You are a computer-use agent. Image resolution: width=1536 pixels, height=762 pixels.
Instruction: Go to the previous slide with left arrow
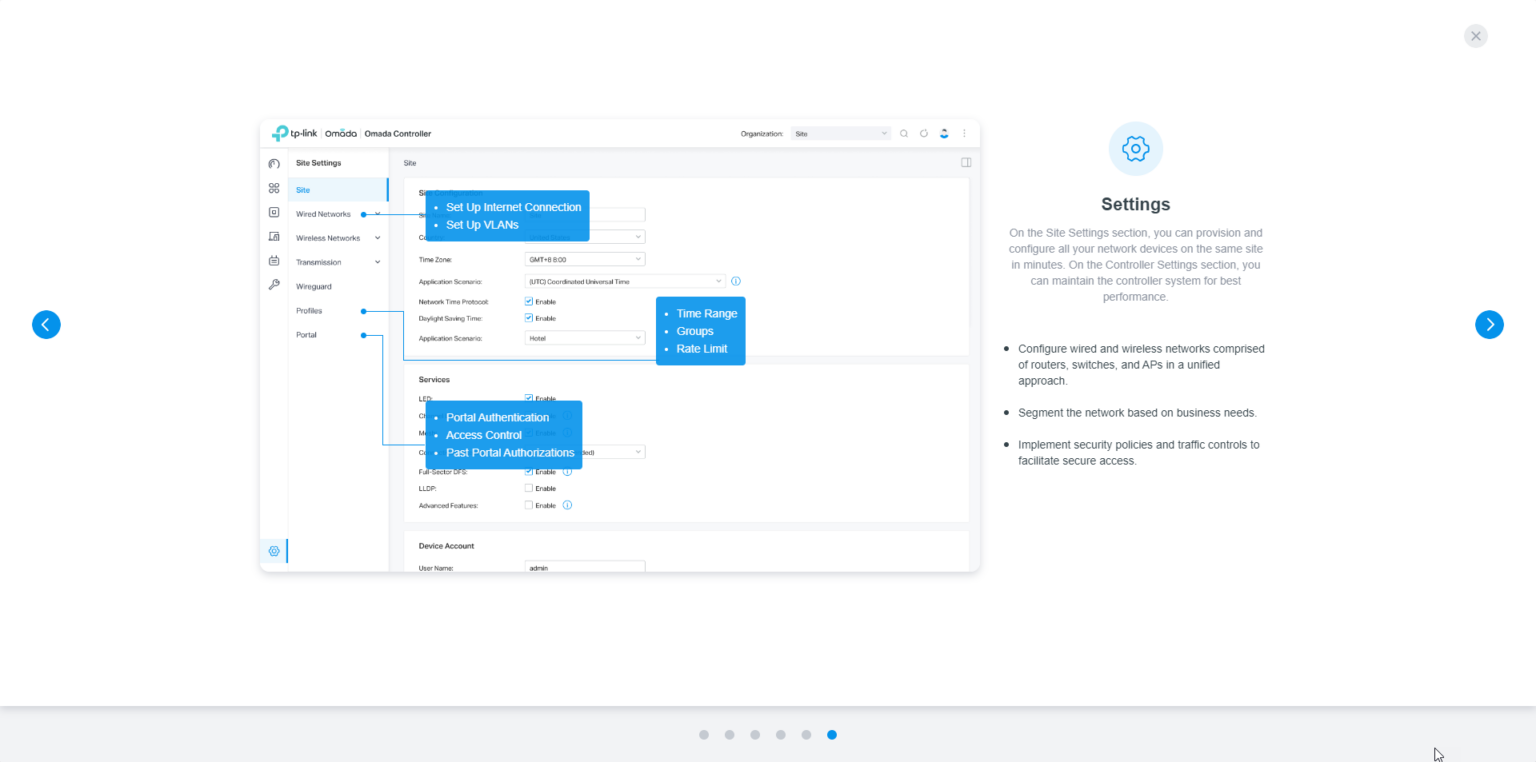coord(46,325)
